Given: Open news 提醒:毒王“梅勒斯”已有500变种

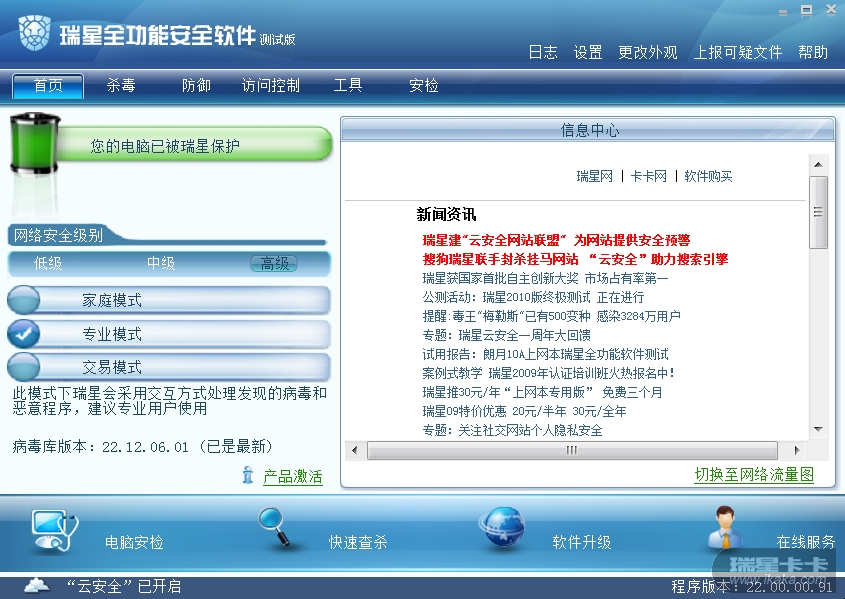Looking at the screenshot, I should 551,316.
